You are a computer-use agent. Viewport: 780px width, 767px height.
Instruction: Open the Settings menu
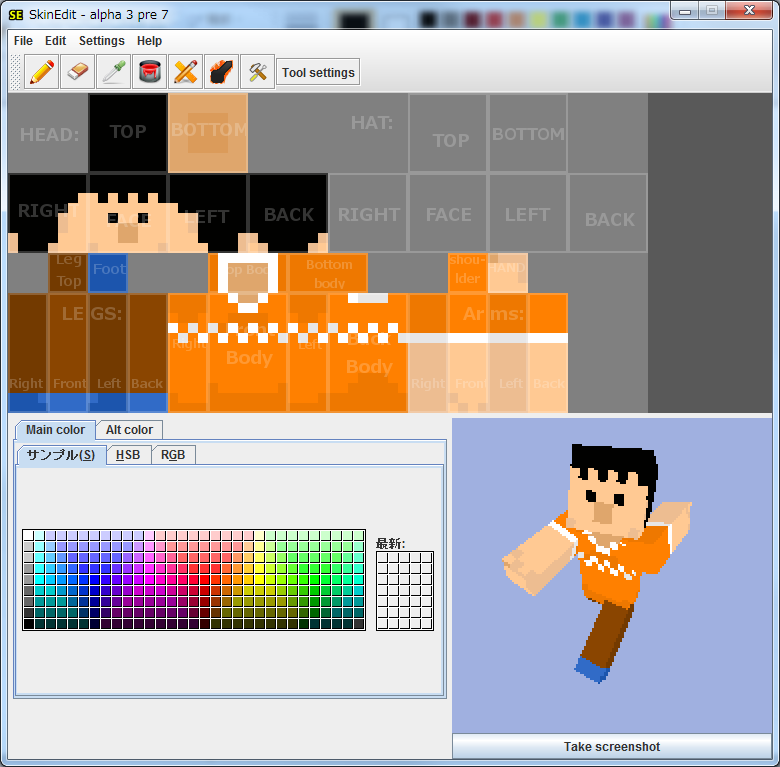tap(101, 41)
